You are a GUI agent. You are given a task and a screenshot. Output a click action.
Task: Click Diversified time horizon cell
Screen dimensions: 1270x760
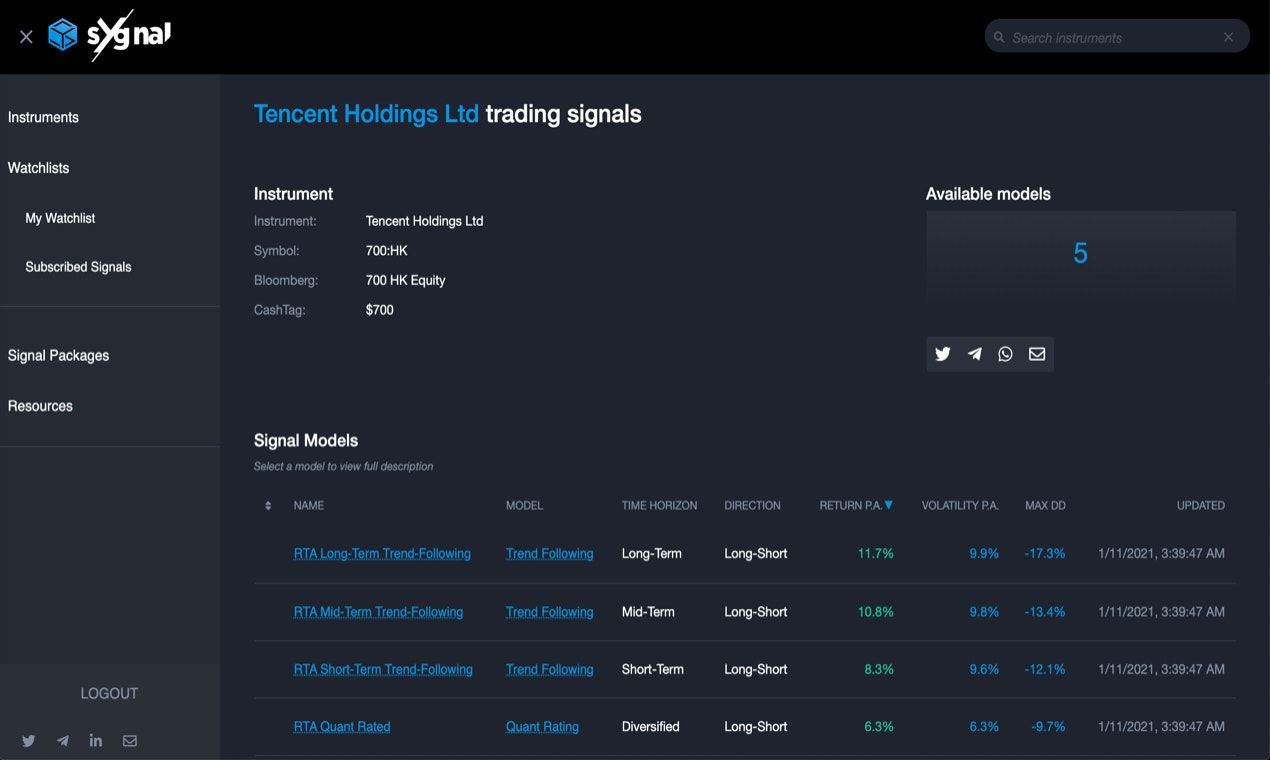651,727
